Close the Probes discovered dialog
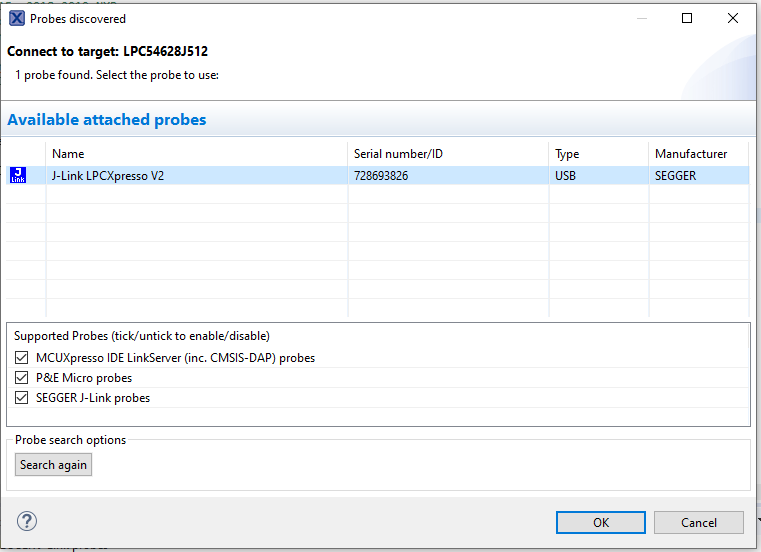 733,18
